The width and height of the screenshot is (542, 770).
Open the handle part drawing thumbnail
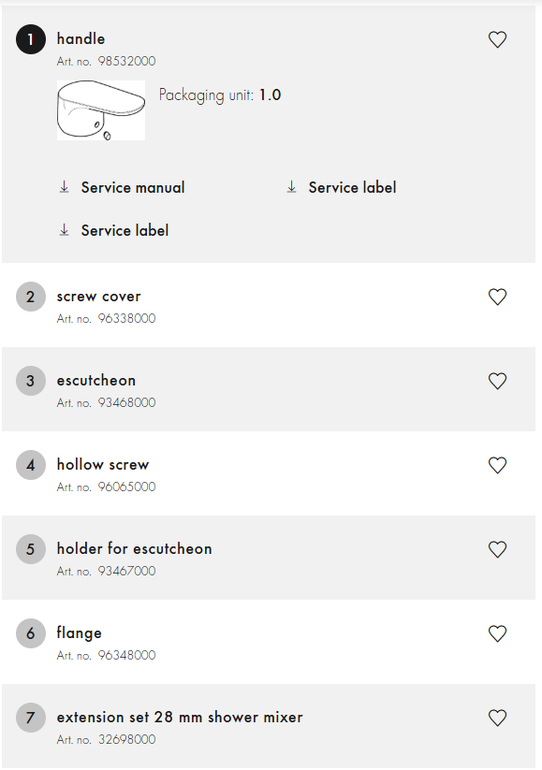(x=101, y=110)
